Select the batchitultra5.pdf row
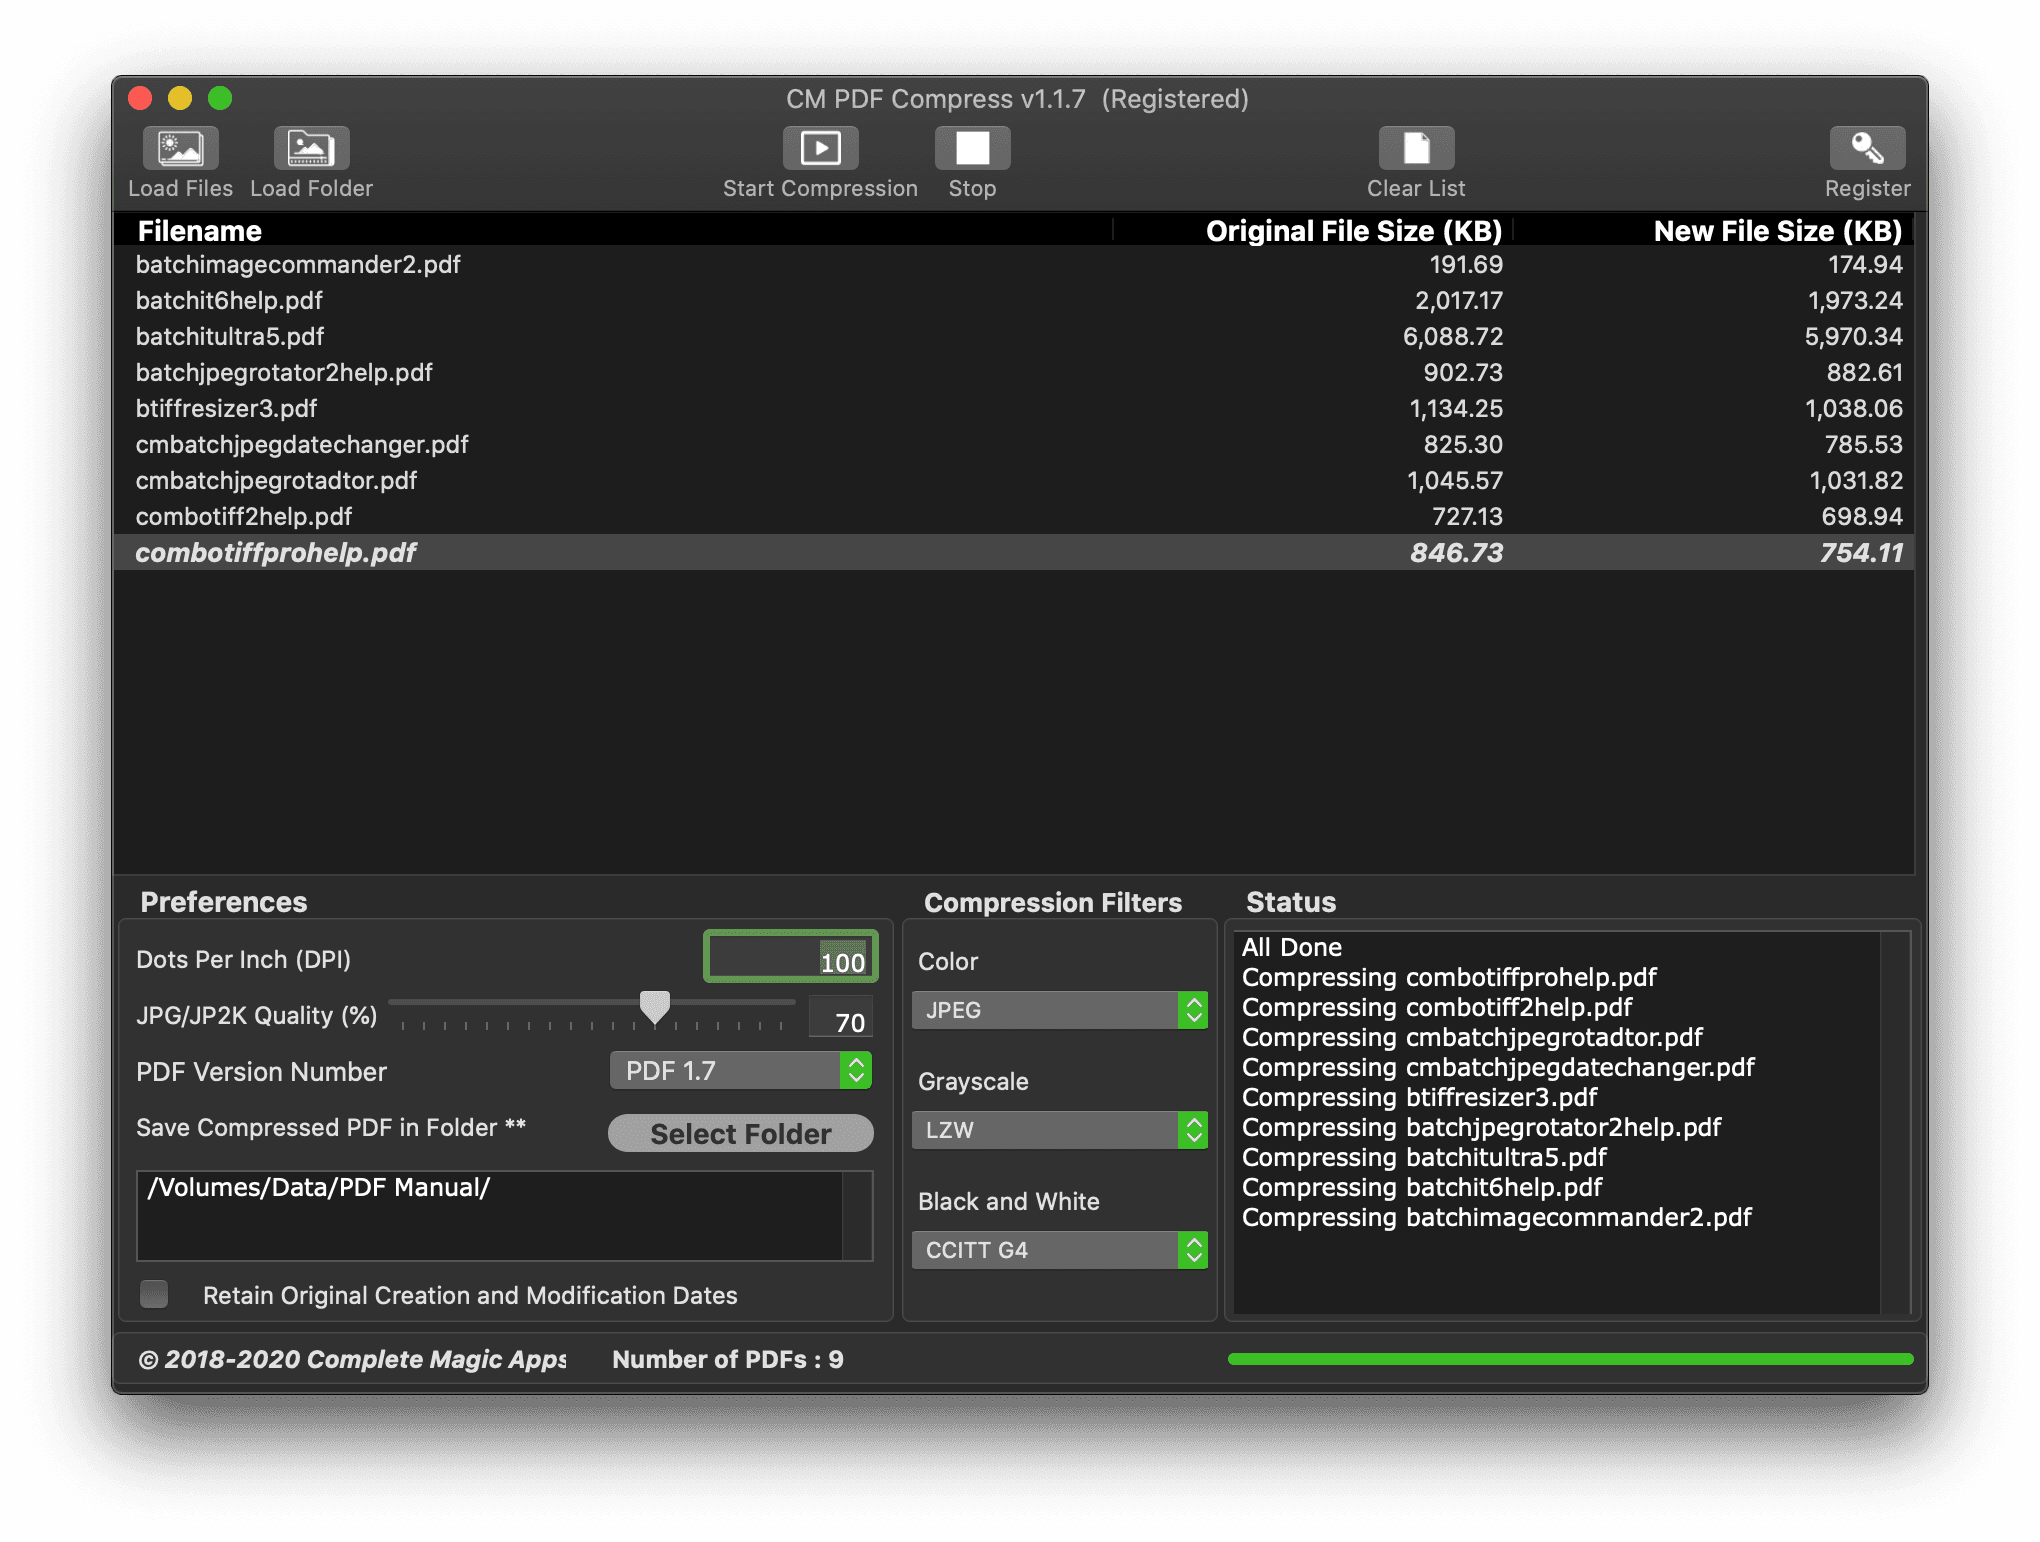This screenshot has width=2040, height=1542. click(x=1014, y=336)
